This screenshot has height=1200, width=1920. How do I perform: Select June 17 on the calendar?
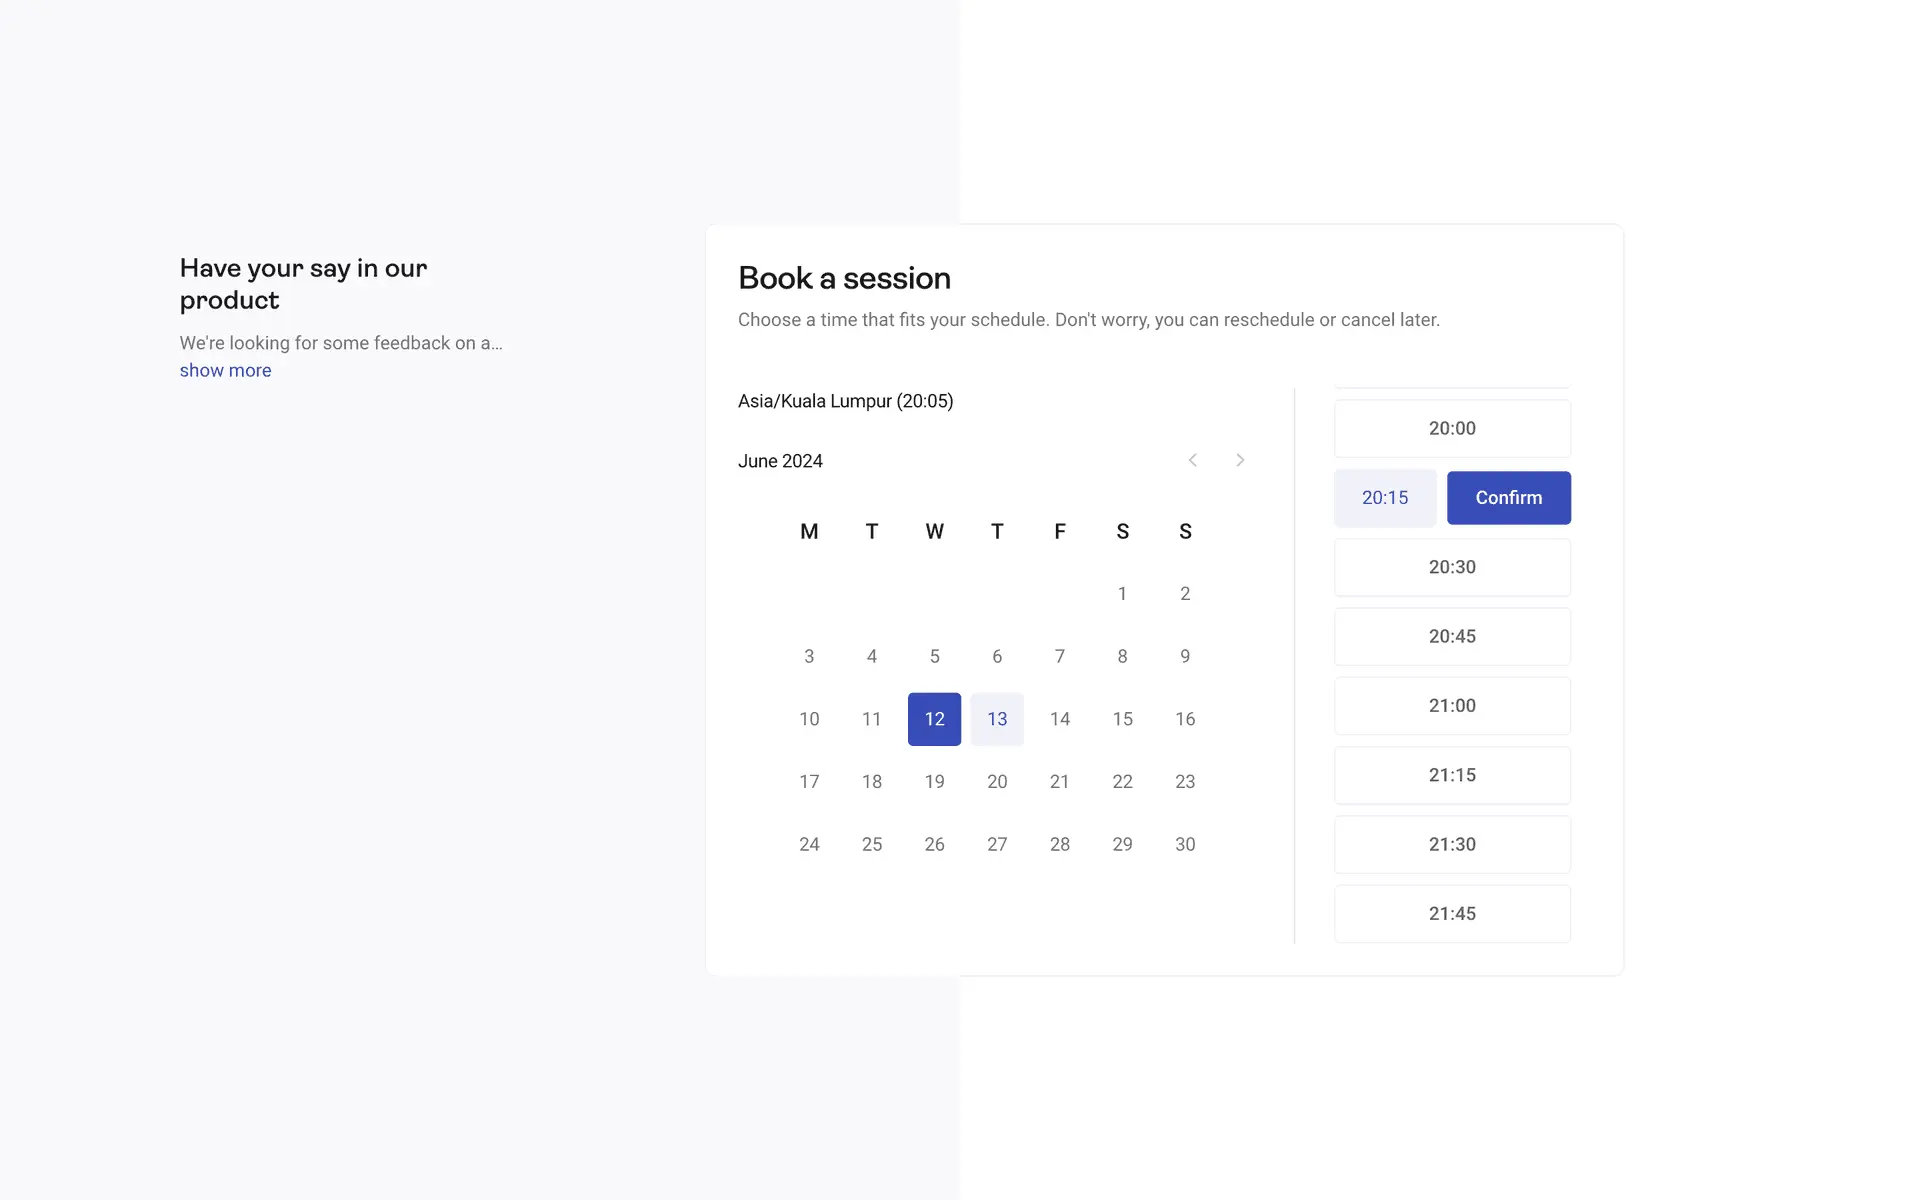[x=809, y=782]
